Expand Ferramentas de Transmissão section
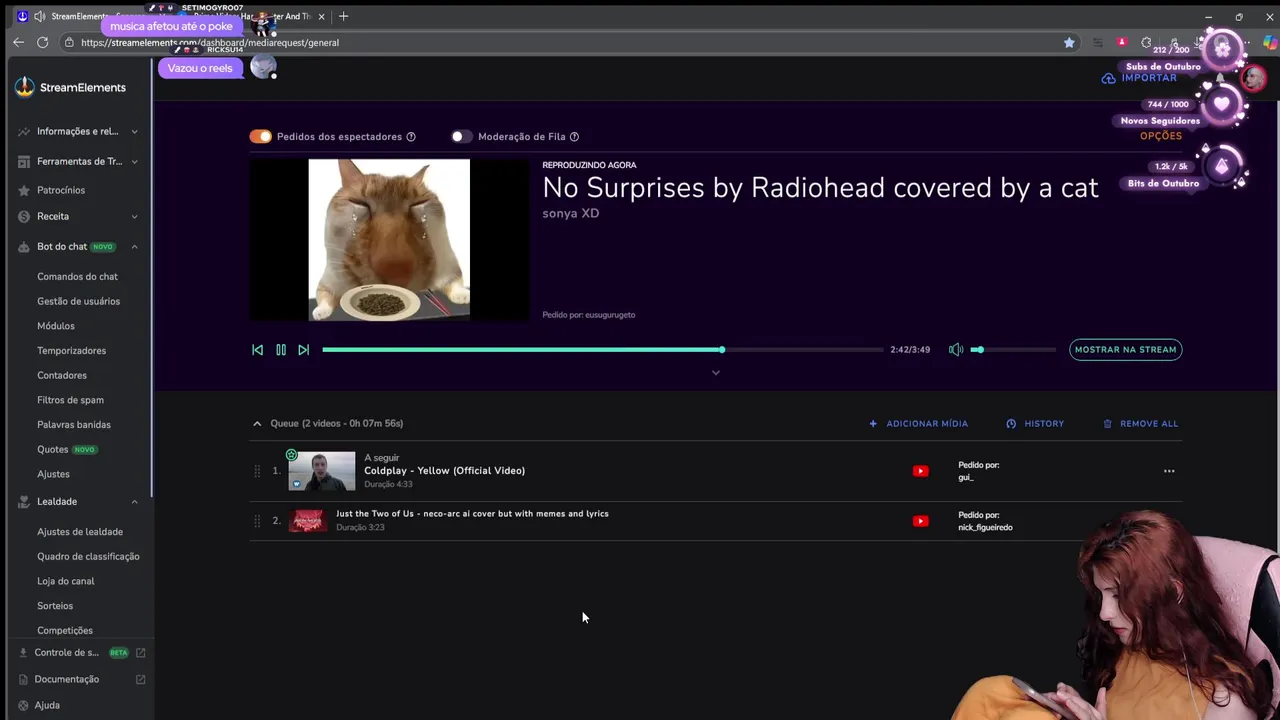1280x720 pixels. pyautogui.click(x=134, y=161)
